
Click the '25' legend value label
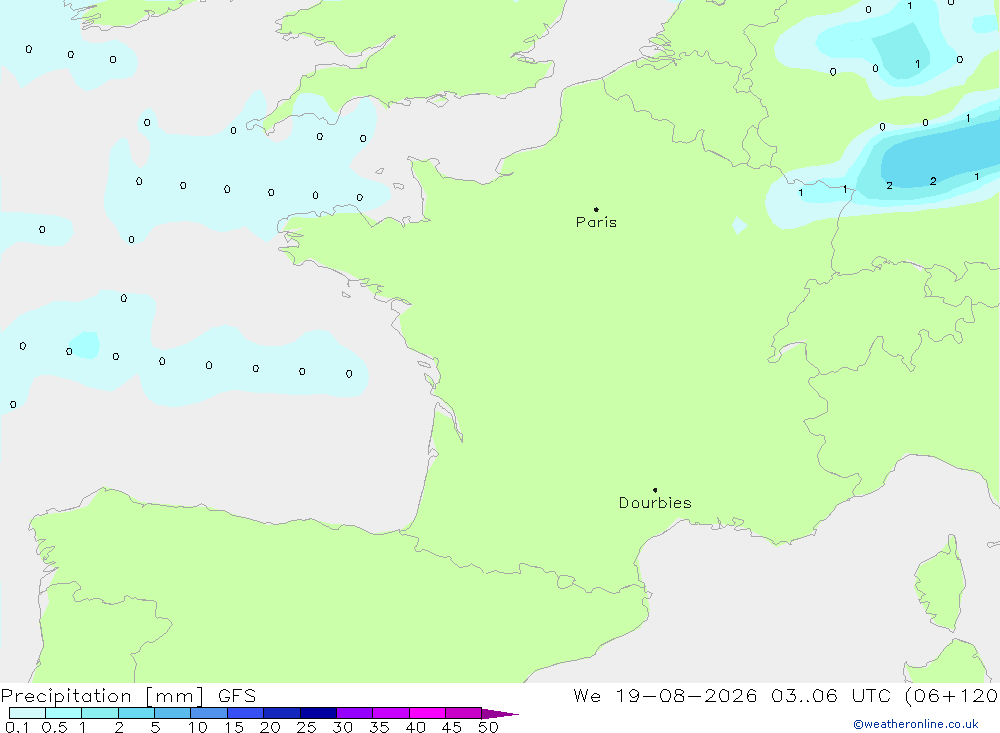pyautogui.click(x=306, y=727)
